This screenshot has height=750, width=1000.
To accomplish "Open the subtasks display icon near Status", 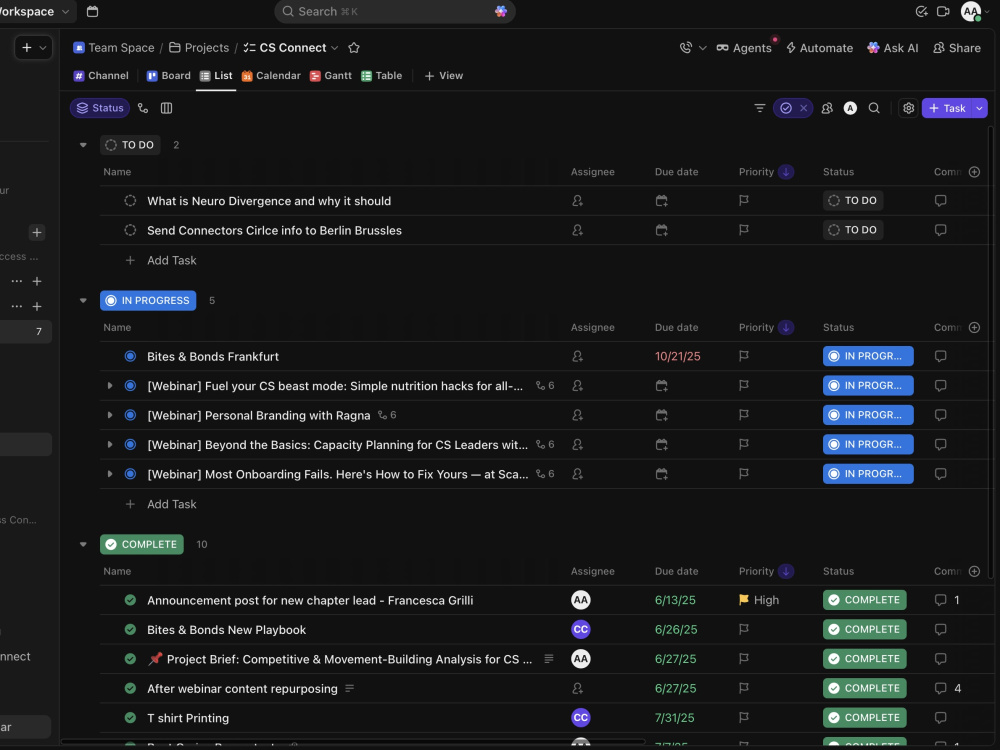I will coord(143,108).
